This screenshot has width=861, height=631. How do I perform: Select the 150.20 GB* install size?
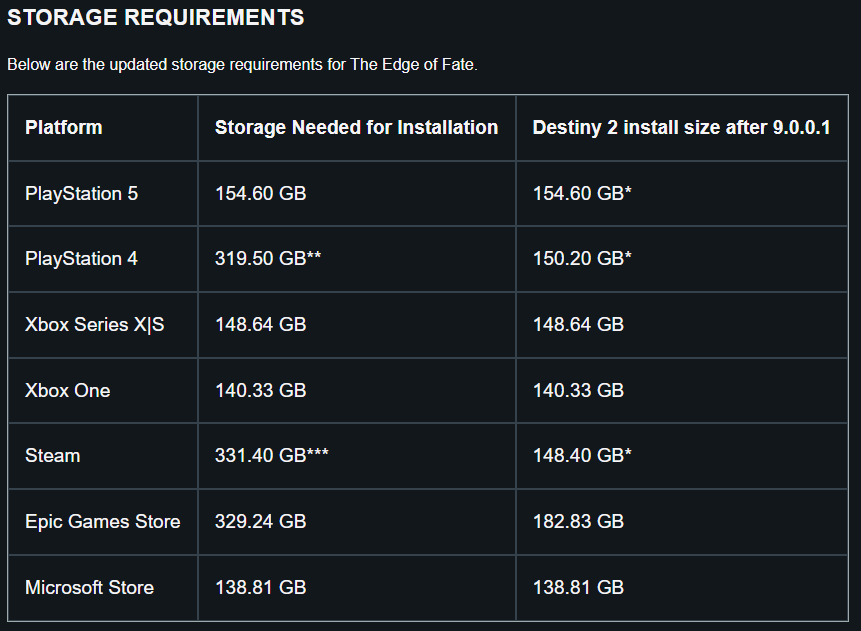(x=582, y=259)
